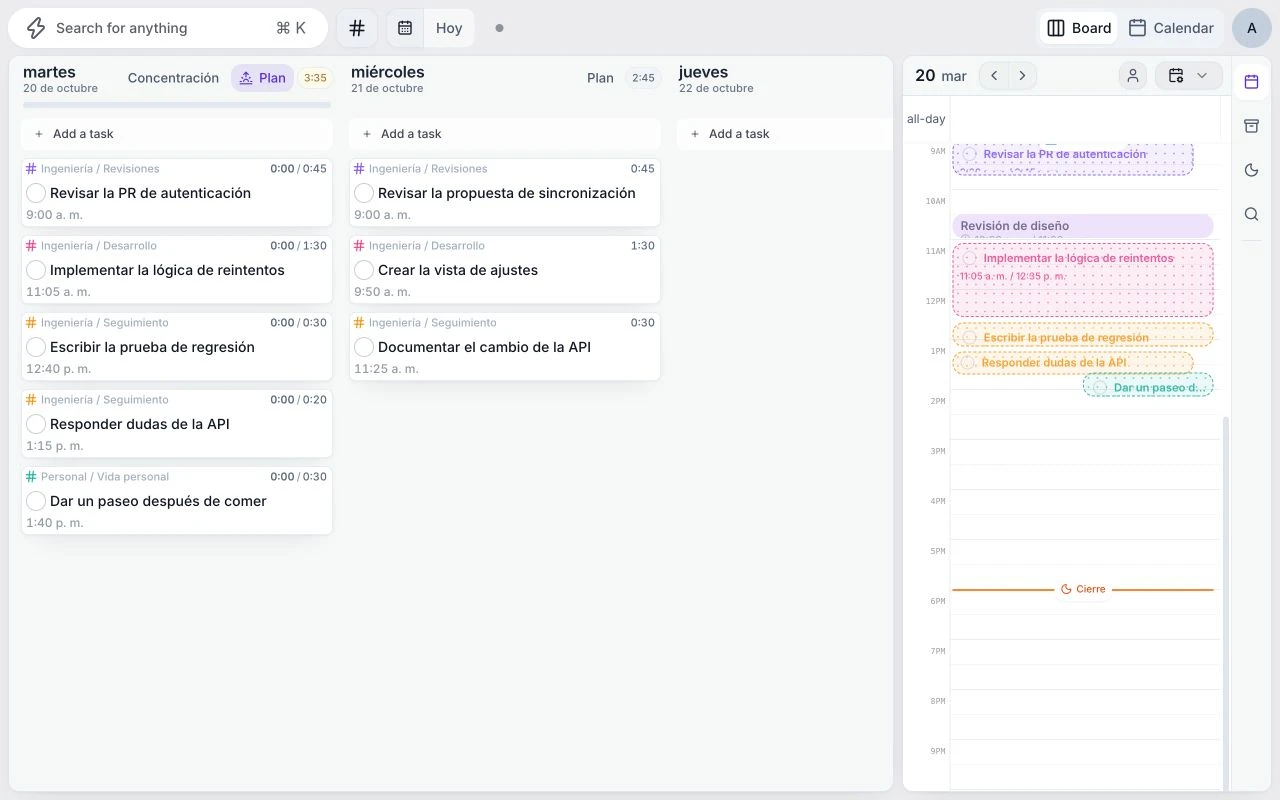Go to previous day in calendar
This screenshot has width=1280, height=800.
tap(994, 75)
